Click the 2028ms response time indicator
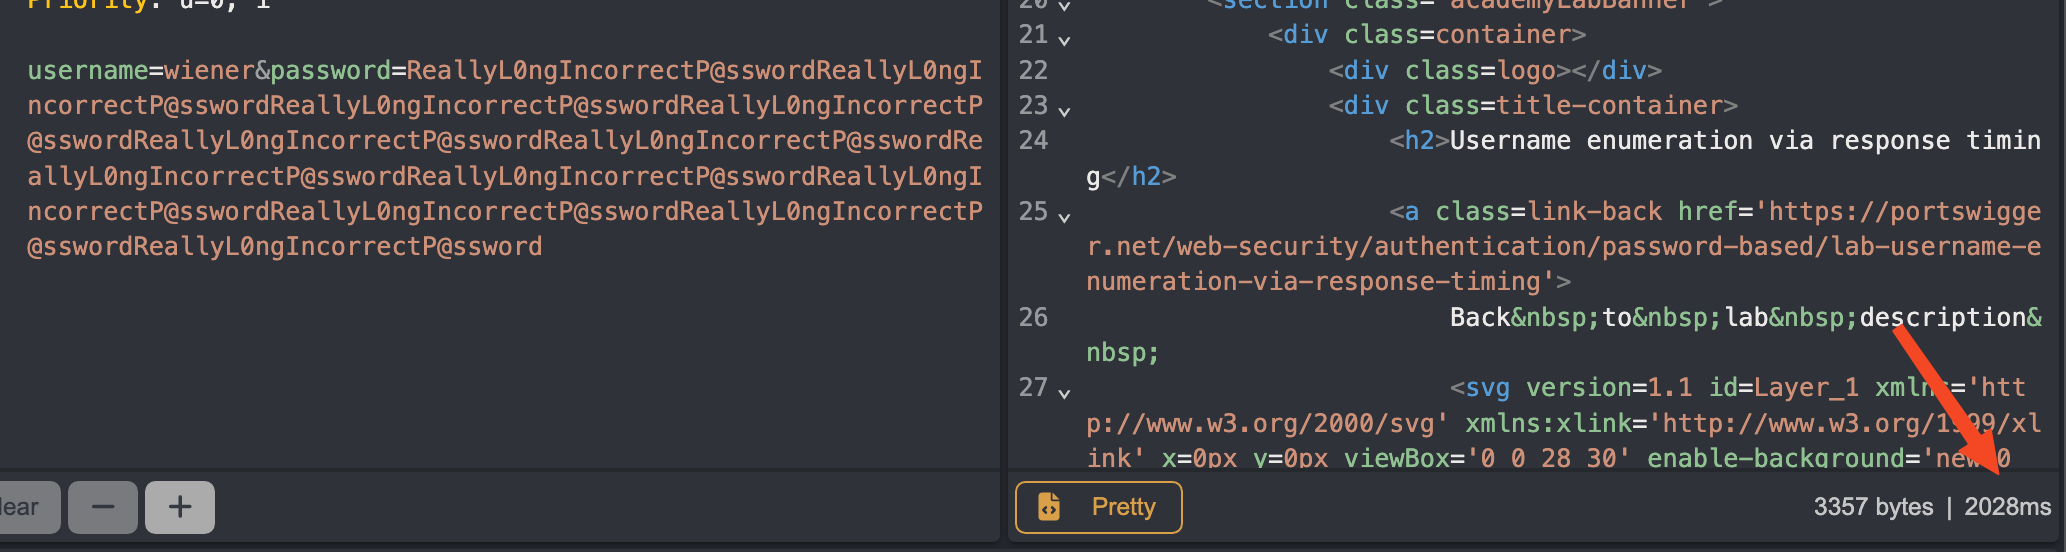Screen dimensions: 2066x552 2007,507
